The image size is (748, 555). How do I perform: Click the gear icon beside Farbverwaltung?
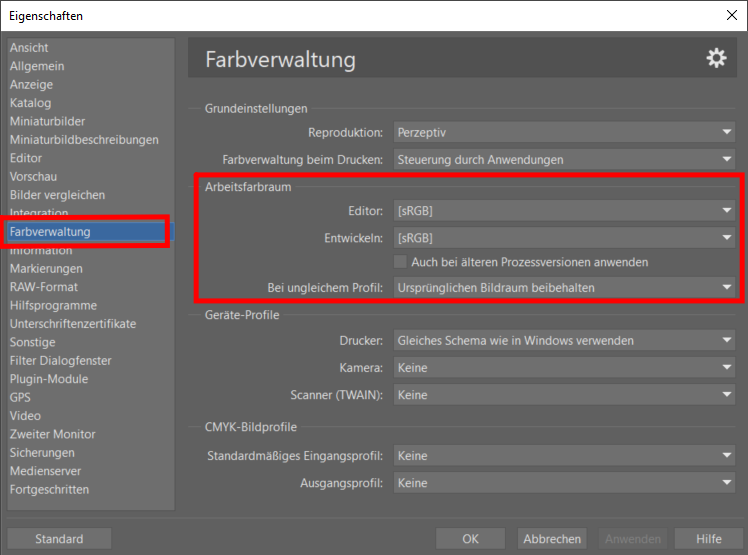(x=716, y=59)
